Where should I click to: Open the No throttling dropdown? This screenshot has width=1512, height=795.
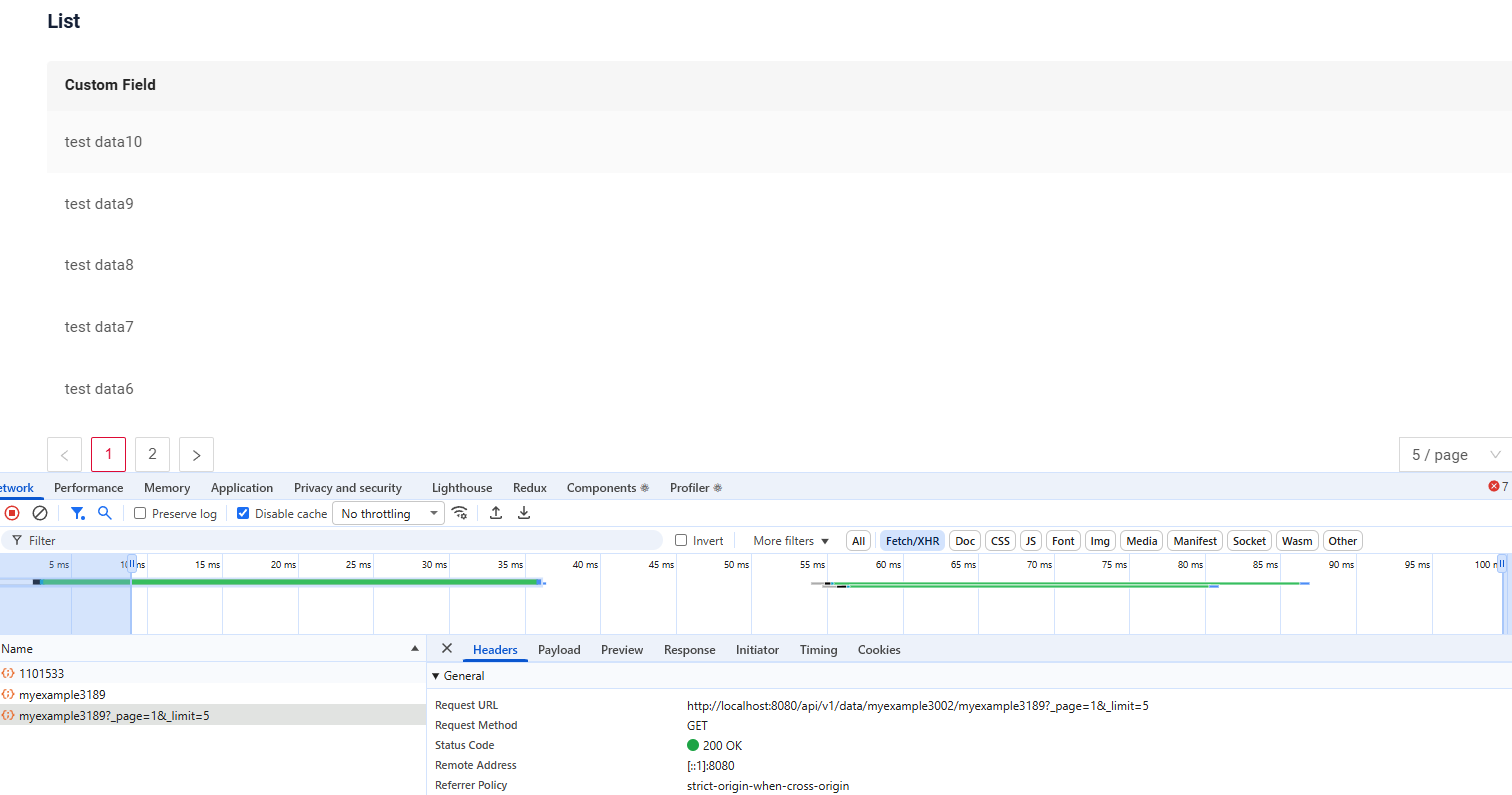[388, 513]
